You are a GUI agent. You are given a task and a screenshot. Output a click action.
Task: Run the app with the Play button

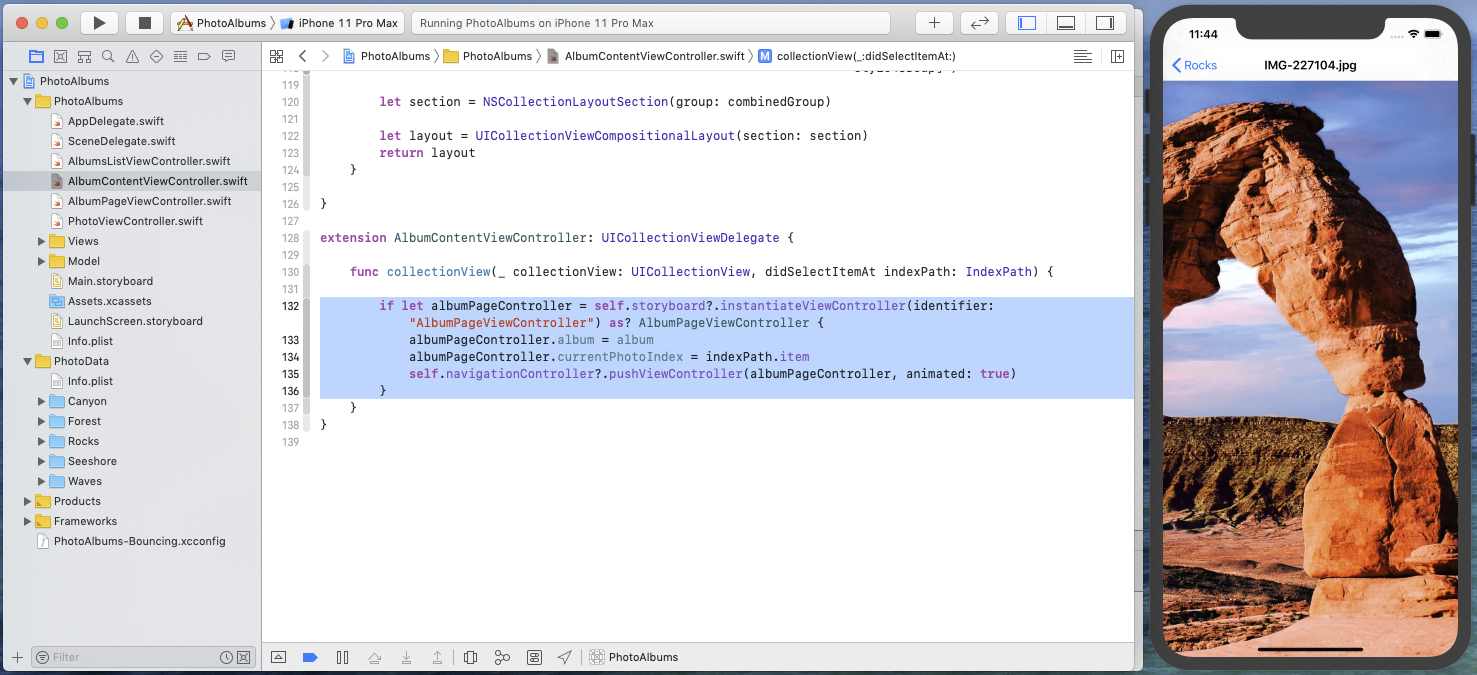(98, 23)
